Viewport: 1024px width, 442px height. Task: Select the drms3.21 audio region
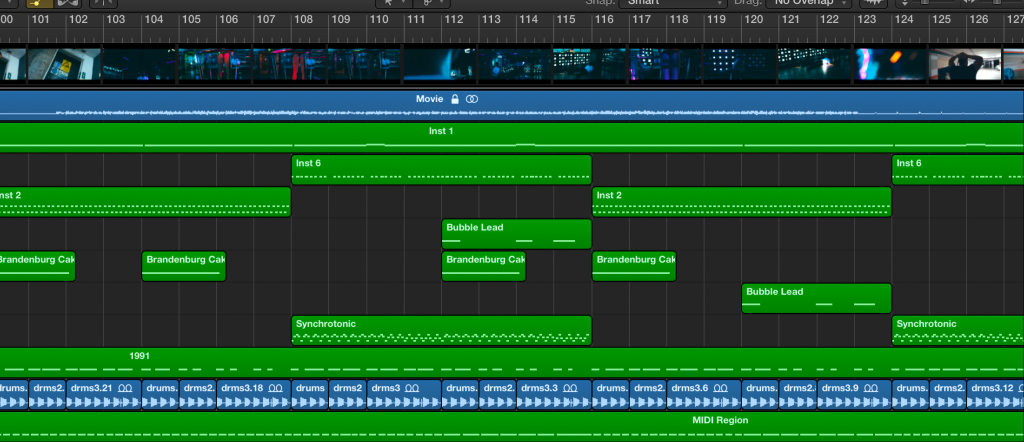(x=104, y=394)
